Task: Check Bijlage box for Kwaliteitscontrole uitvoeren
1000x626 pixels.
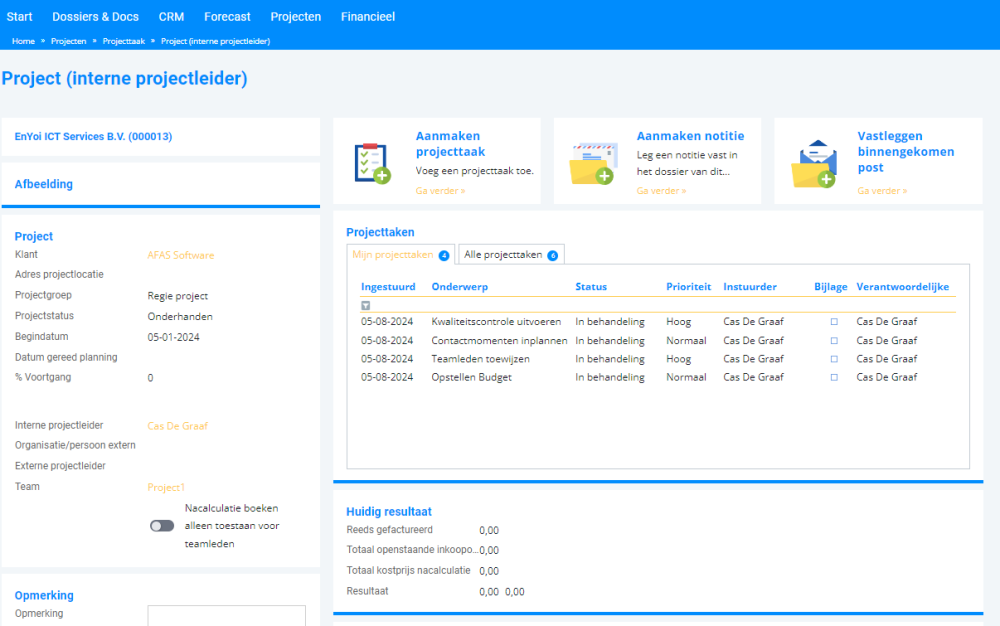Action: (834, 322)
